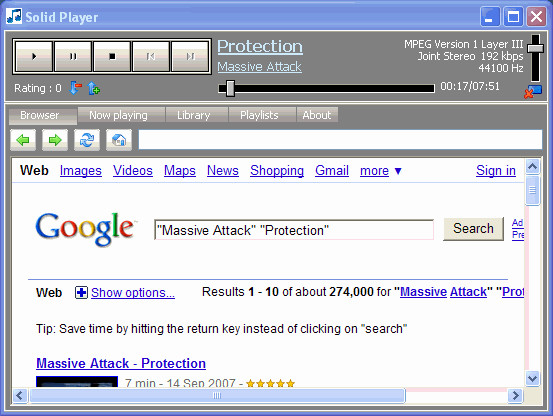553x416 pixels.
Task: Switch to the Playlists tab
Action: pos(262,115)
